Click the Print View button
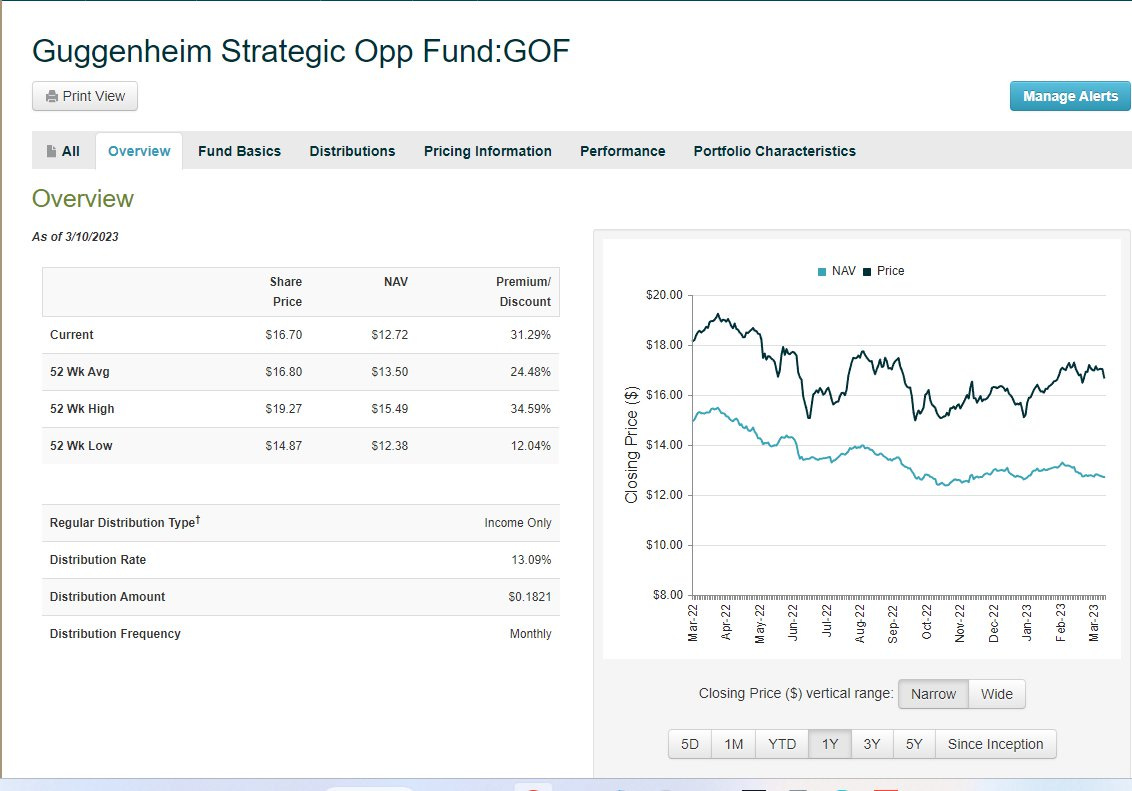The height and width of the screenshot is (791, 1132). pyautogui.click(x=84, y=96)
